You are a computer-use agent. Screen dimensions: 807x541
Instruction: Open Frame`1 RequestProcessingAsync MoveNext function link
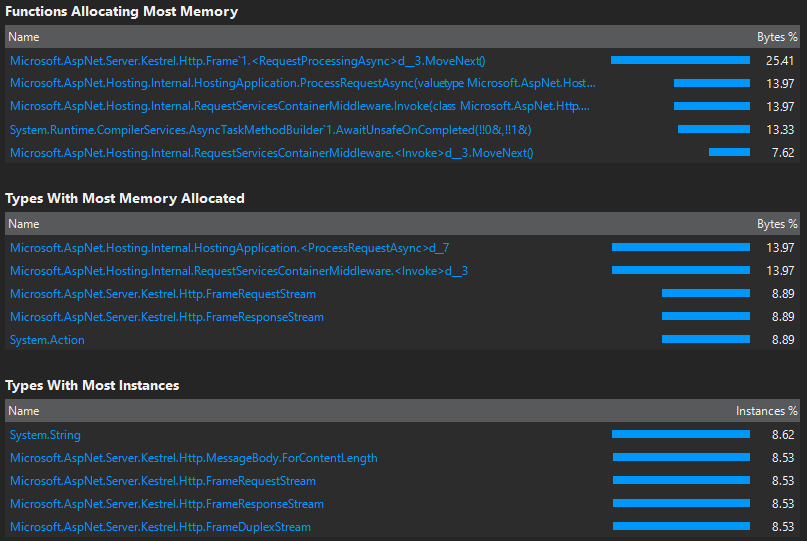248,61
